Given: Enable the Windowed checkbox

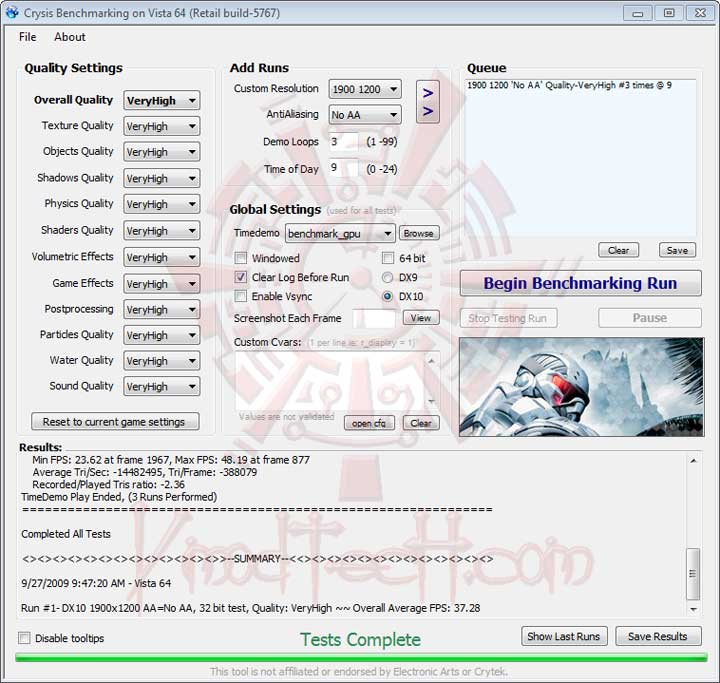Looking at the screenshot, I should [241, 258].
